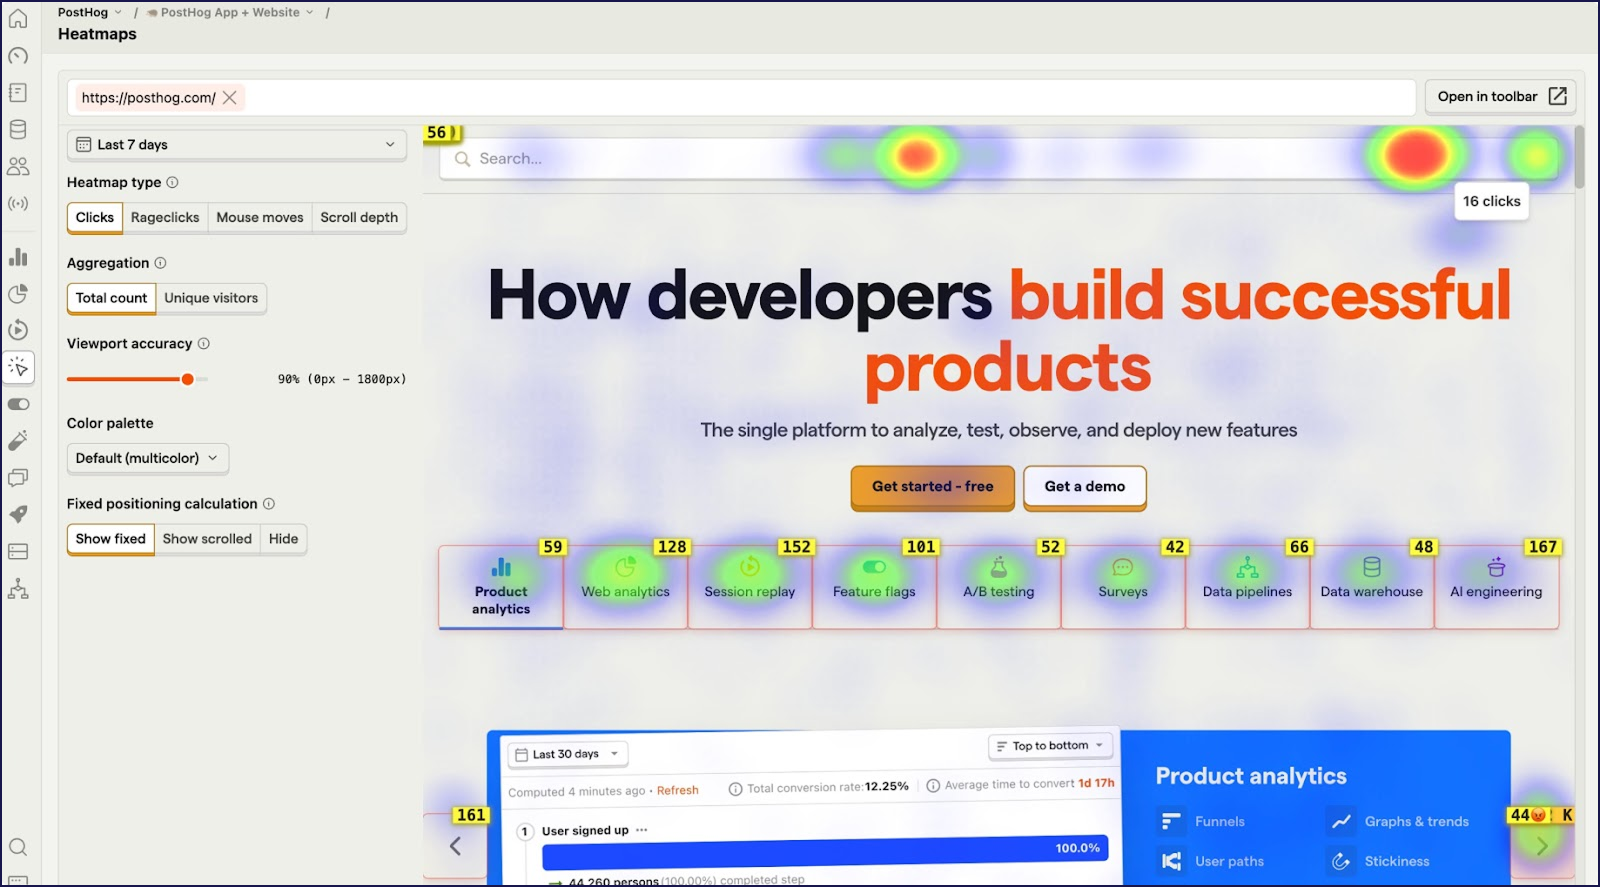The image size is (1600, 887).
Task: Select the Rageclicks heatmap type
Action: pyautogui.click(x=165, y=217)
